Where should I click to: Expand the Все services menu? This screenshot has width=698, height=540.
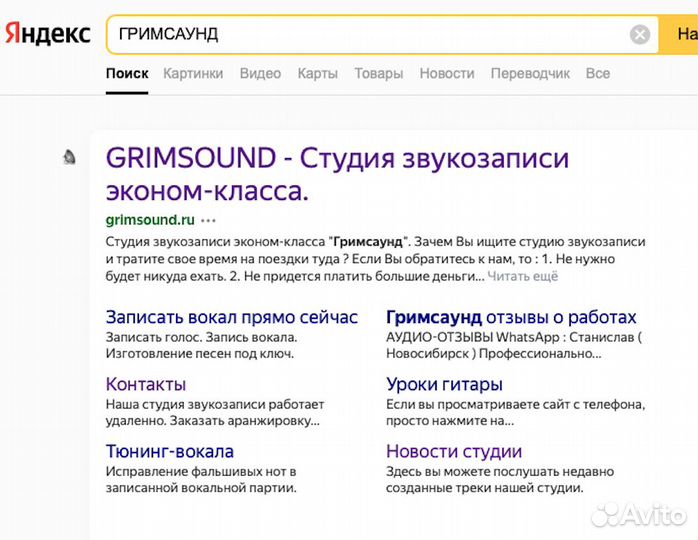pos(597,73)
